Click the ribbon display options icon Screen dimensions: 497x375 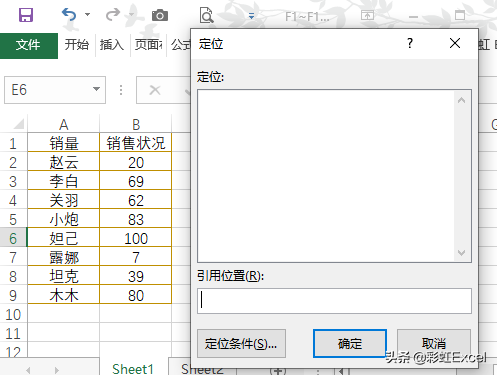point(367,15)
